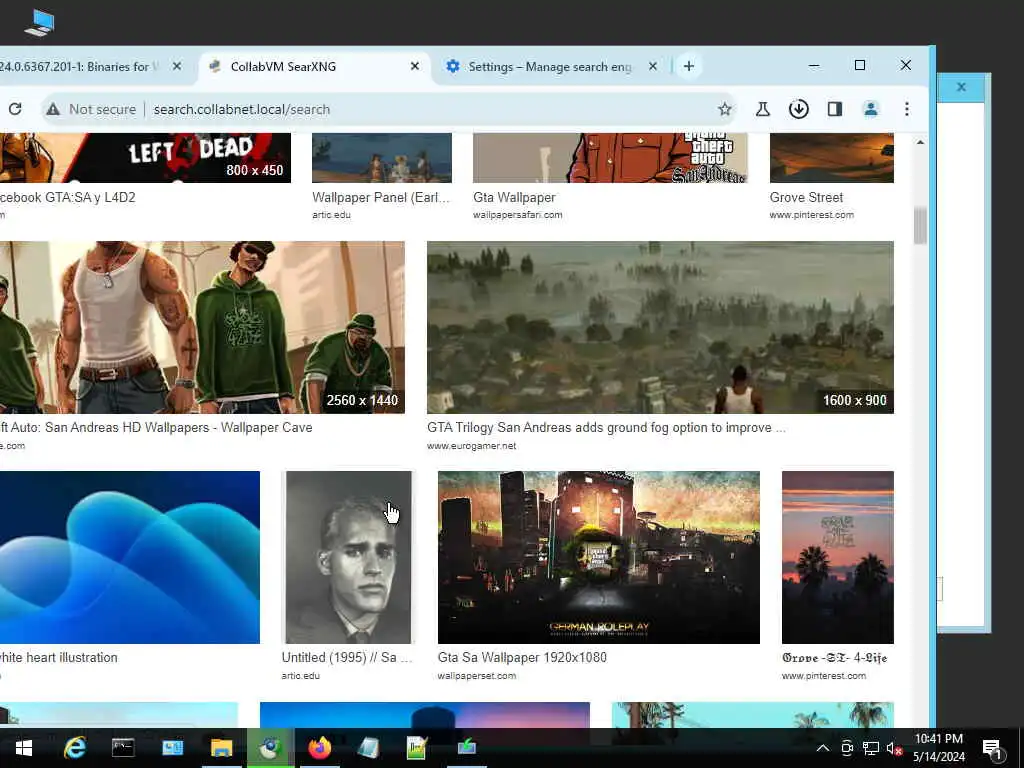
Task: Show hidden system tray icons
Action: tap(823, 748)
